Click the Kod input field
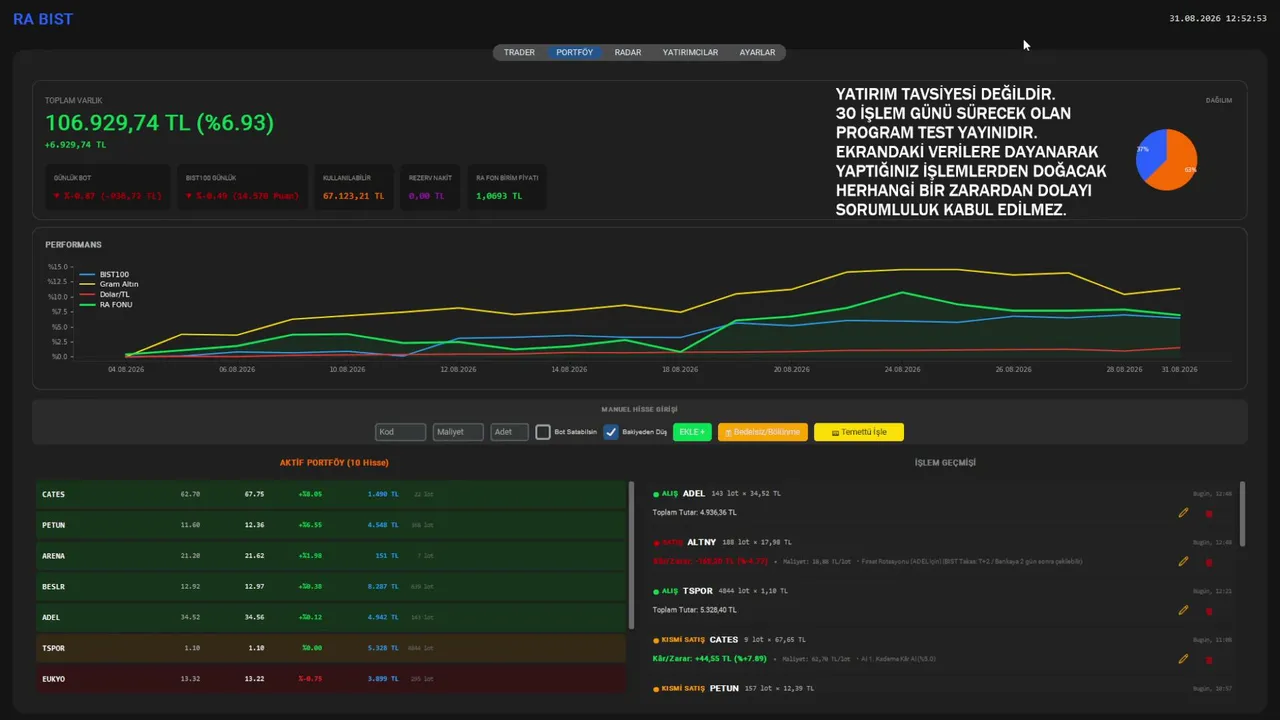1280x720 pixels. (x=400, y=432)
